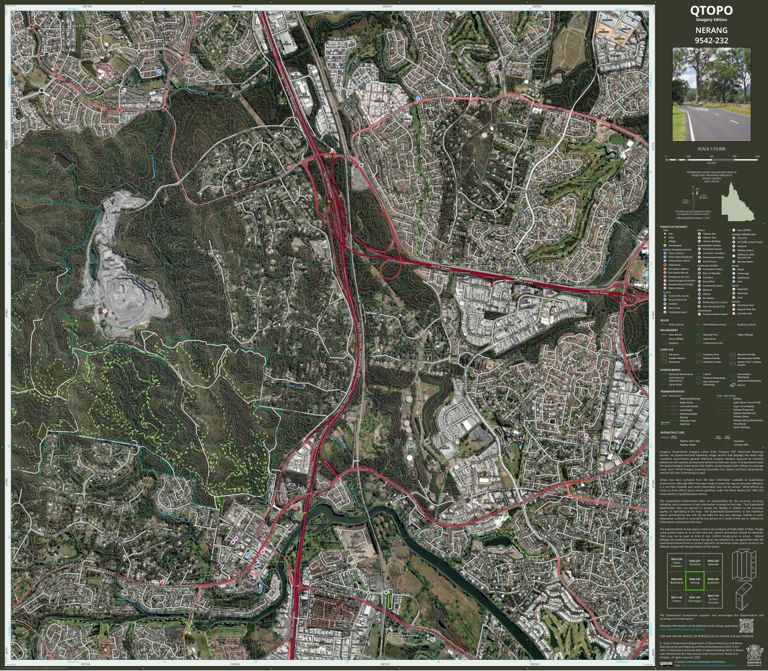
Task: Click the QTOPO title text
Action: 711,10
